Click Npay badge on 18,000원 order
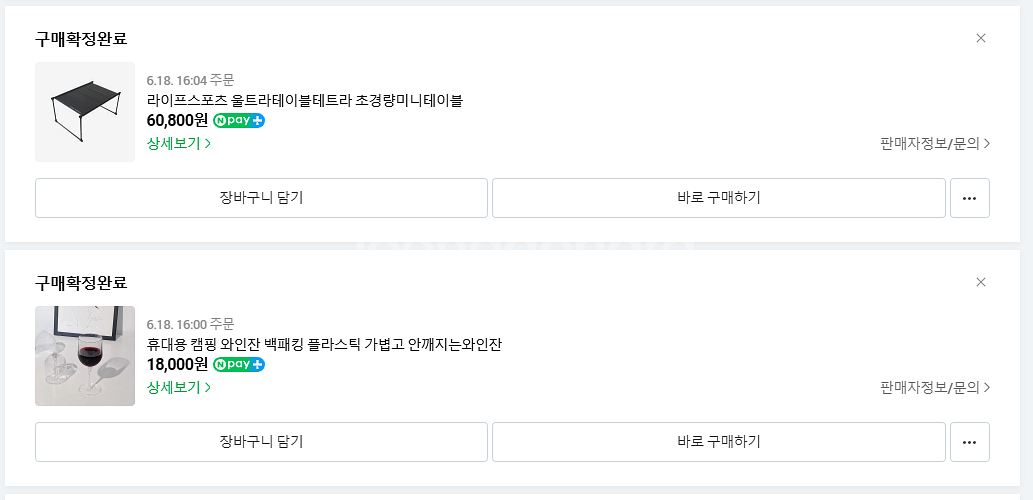 239,365
